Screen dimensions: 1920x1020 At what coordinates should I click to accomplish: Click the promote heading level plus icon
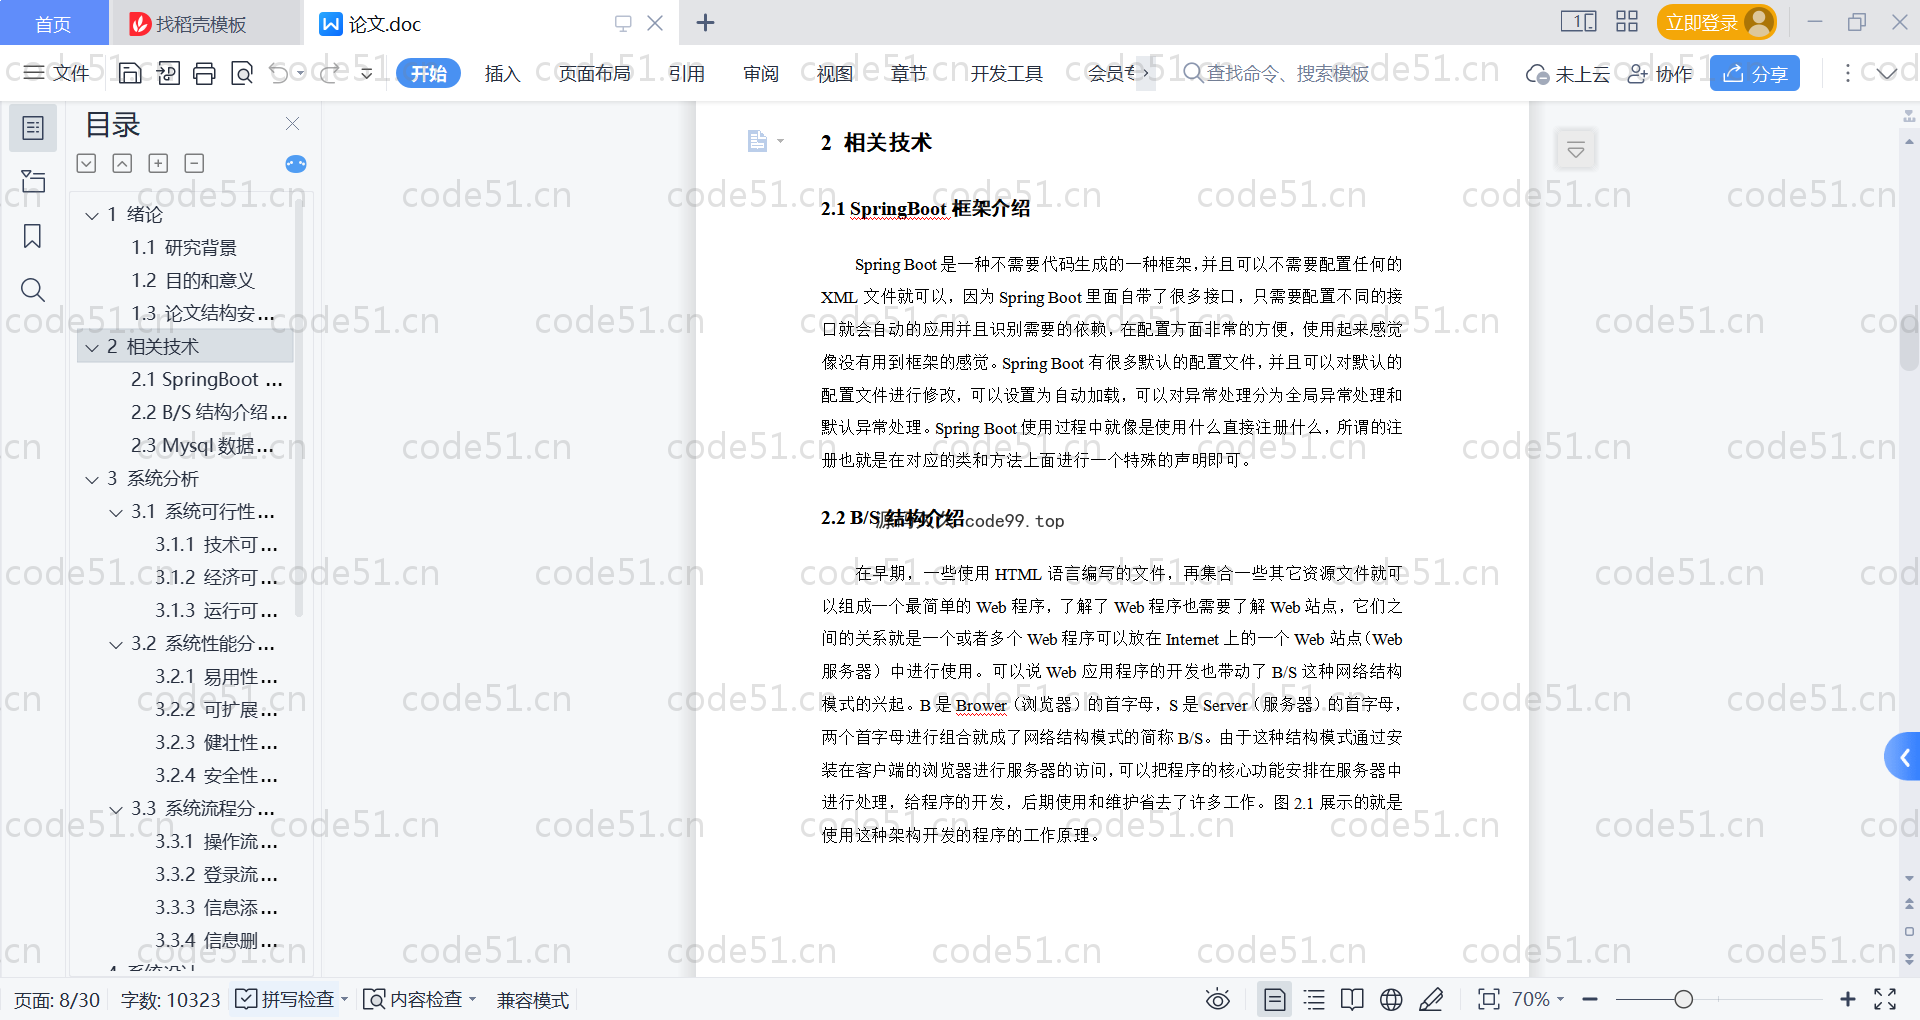click(158, 163)
